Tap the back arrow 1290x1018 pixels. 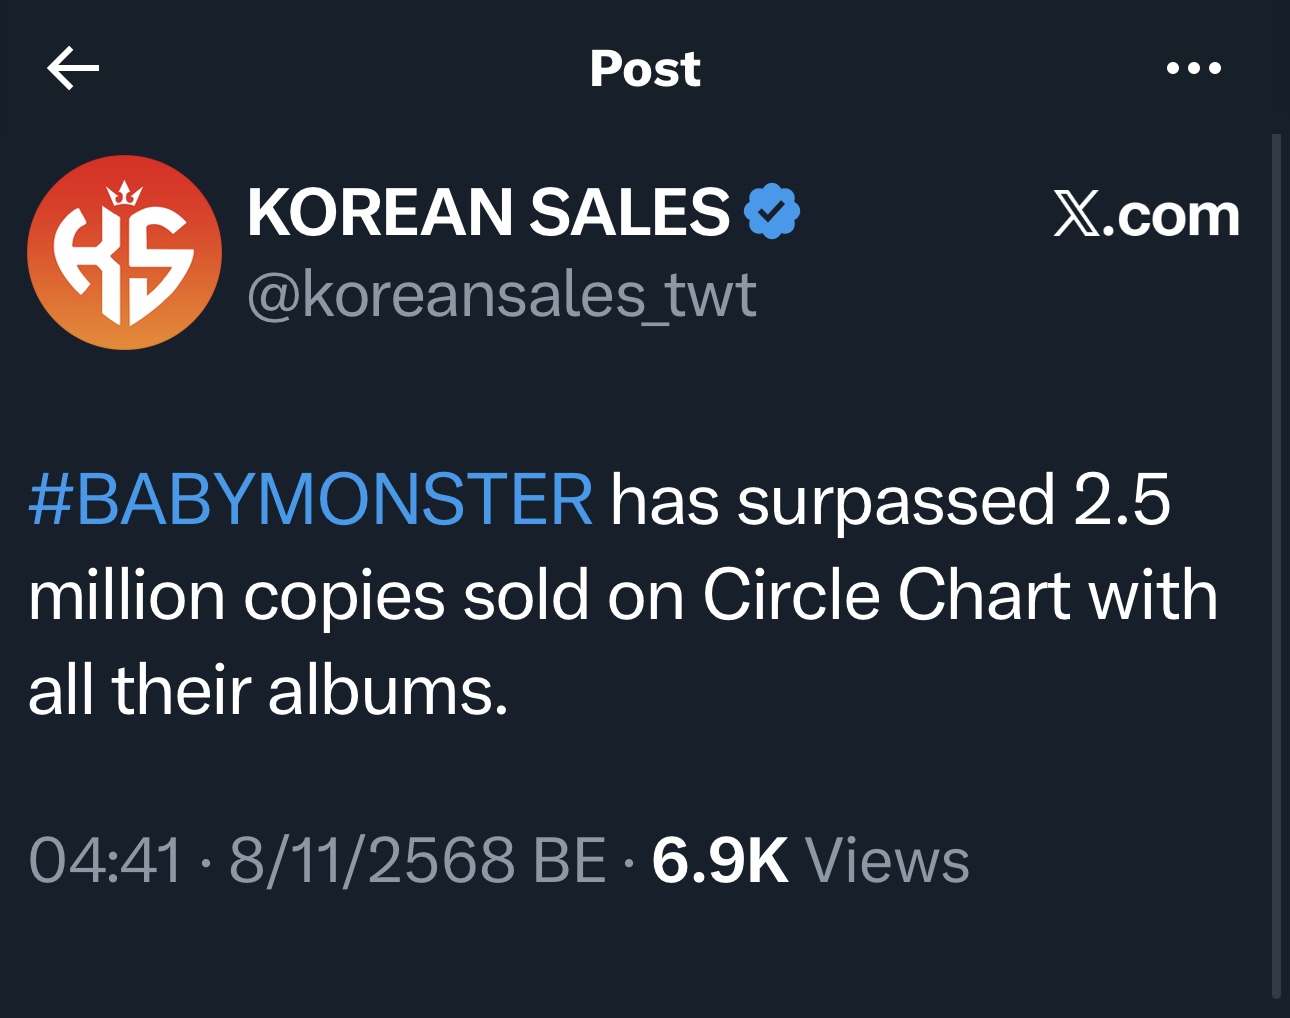[x=73, y=68]
